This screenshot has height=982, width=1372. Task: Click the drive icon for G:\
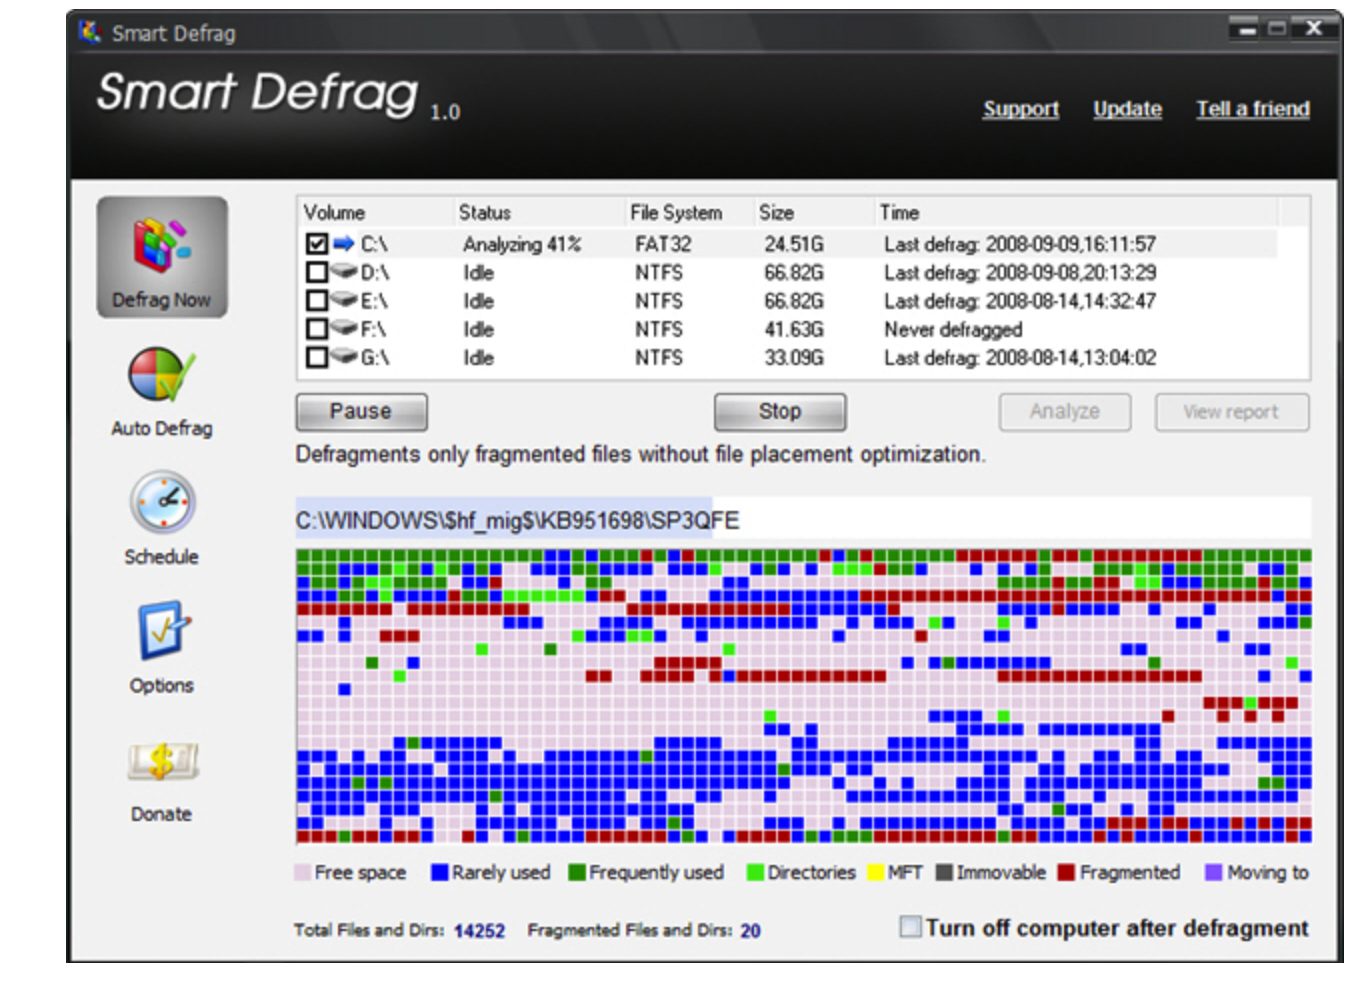[344, 355]
